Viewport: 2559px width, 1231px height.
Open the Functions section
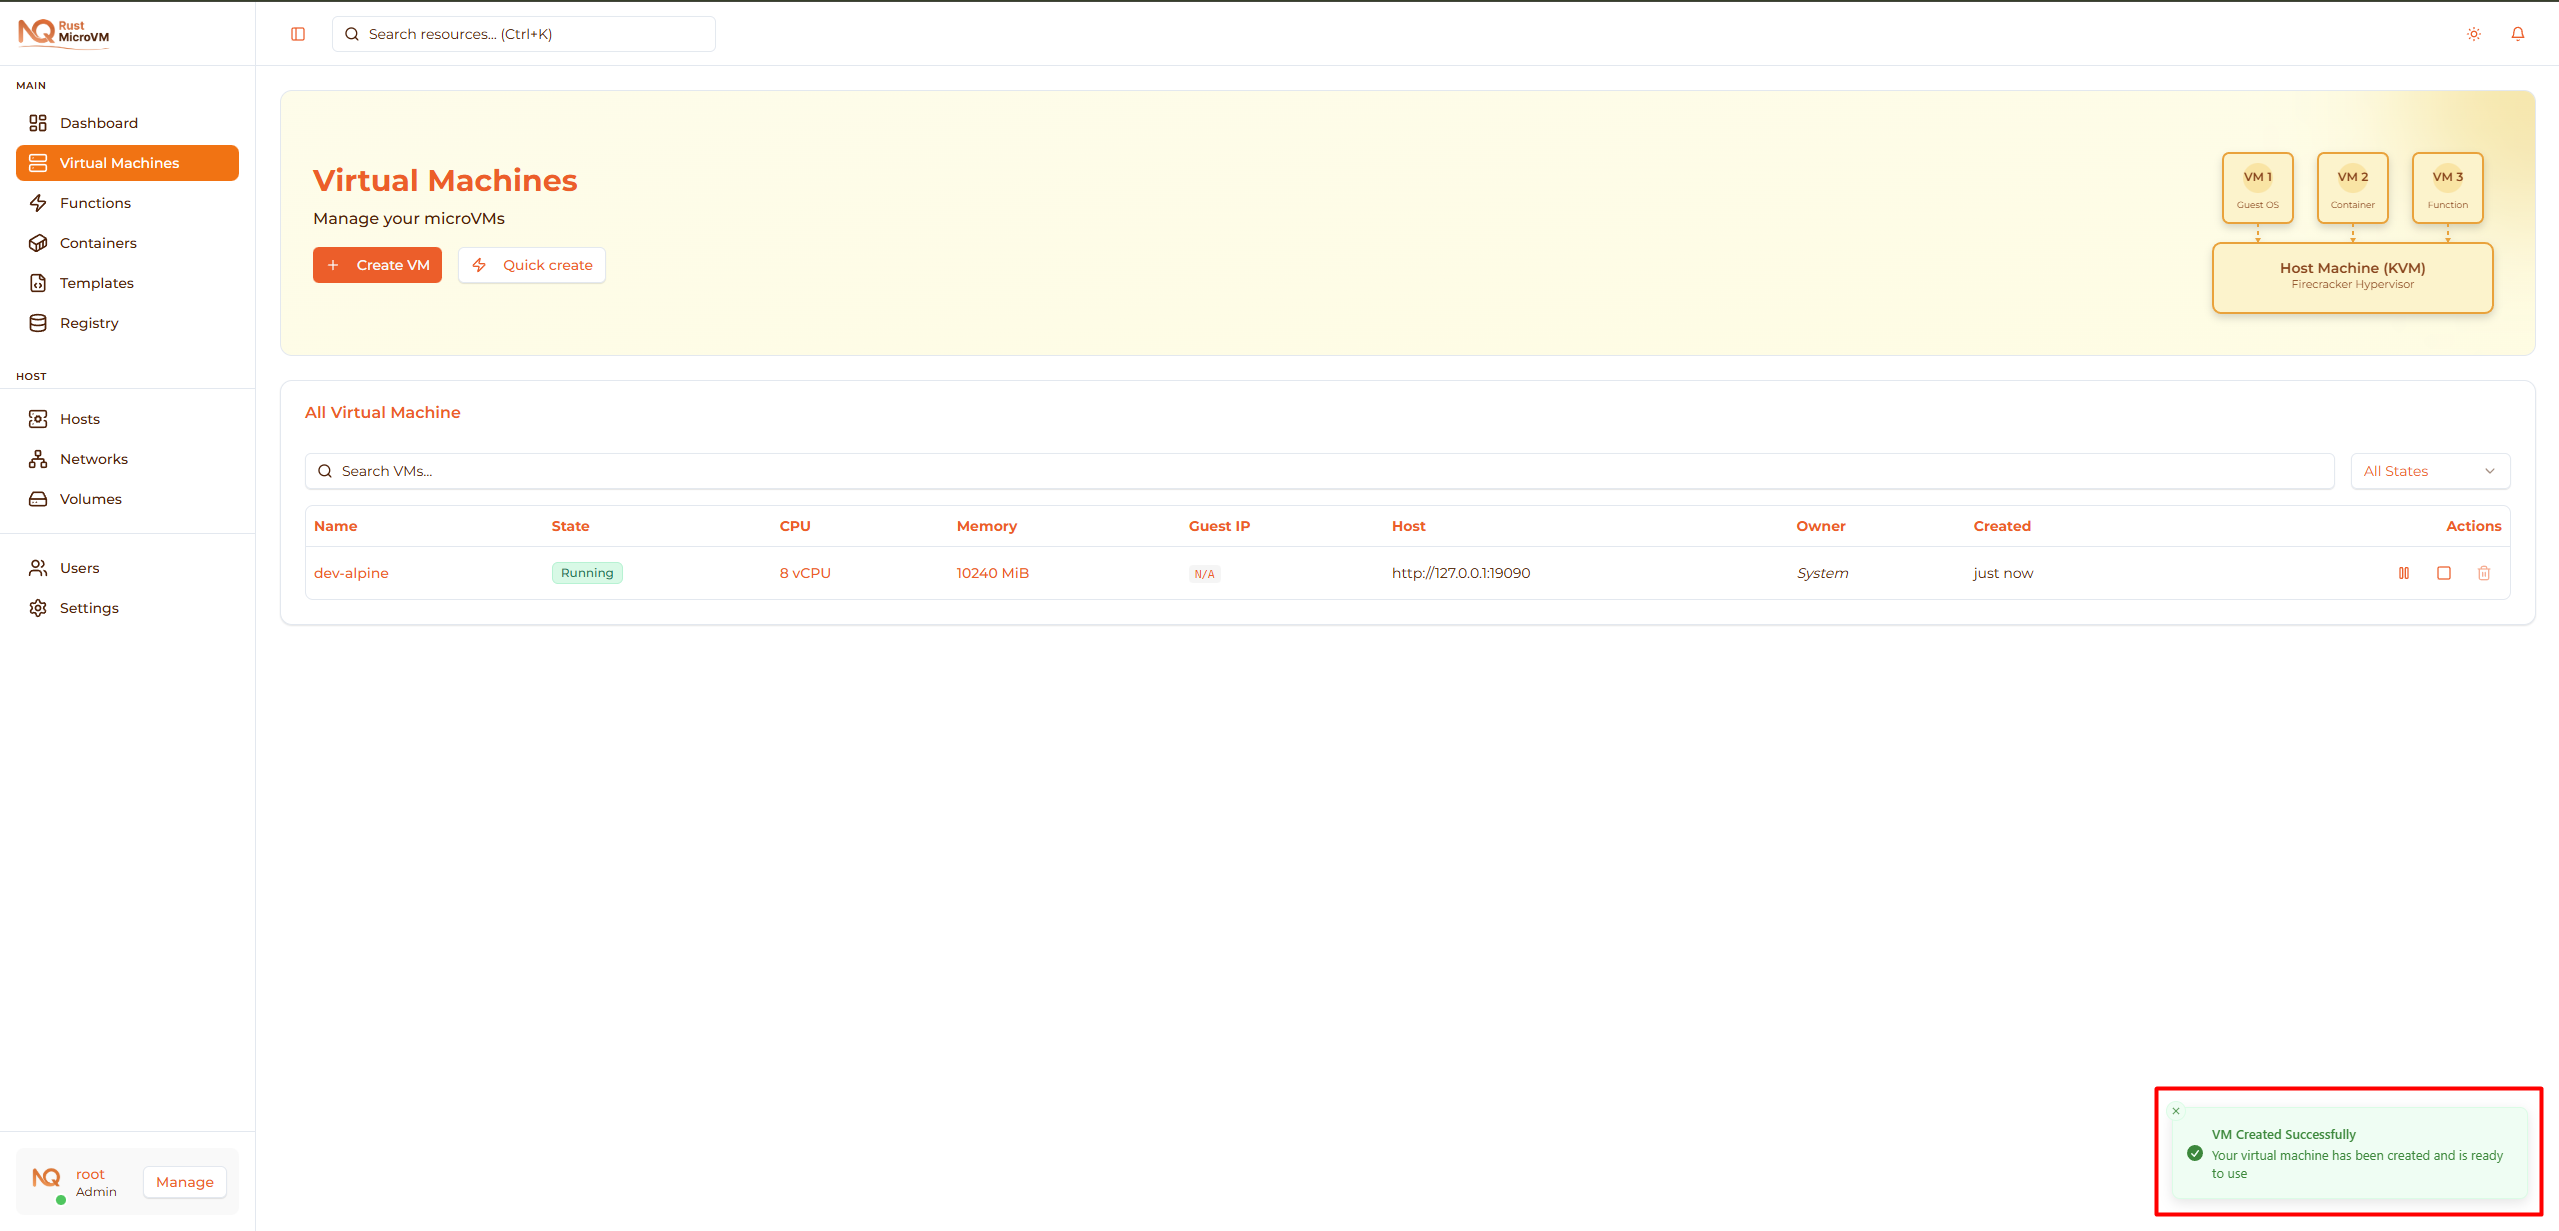(x=94, y=202)
